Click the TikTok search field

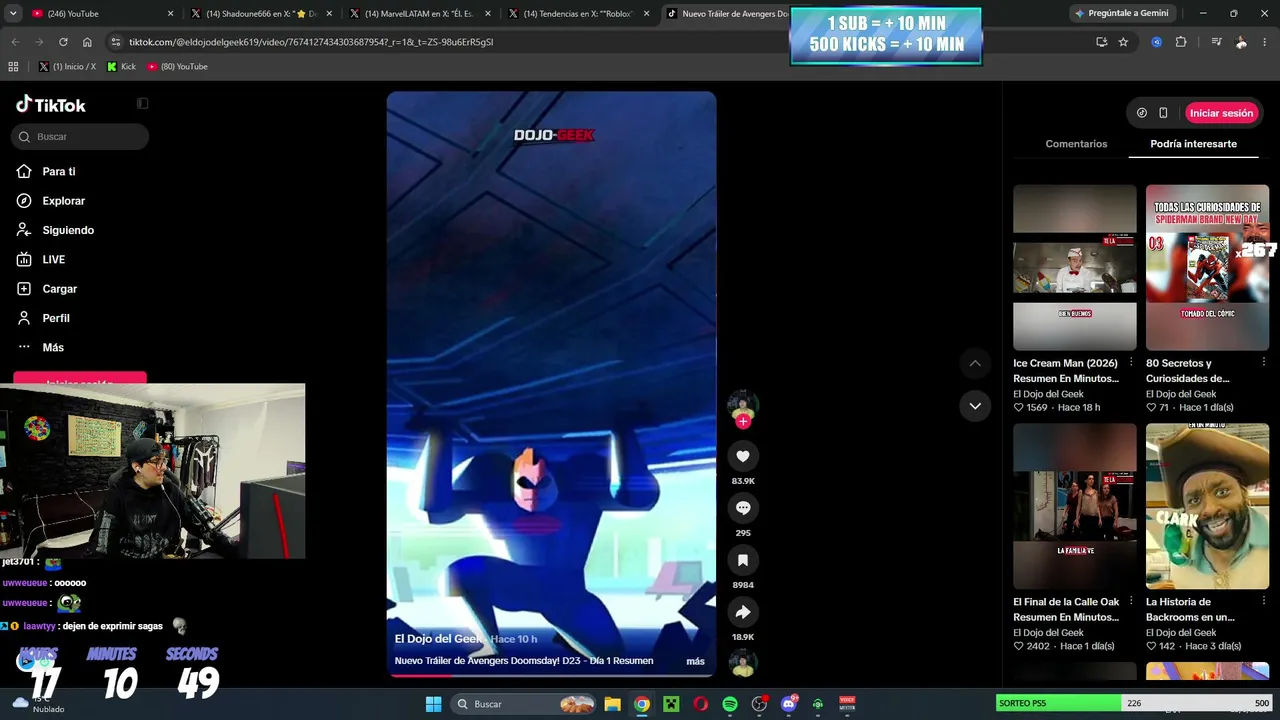(x=80, y=136)
